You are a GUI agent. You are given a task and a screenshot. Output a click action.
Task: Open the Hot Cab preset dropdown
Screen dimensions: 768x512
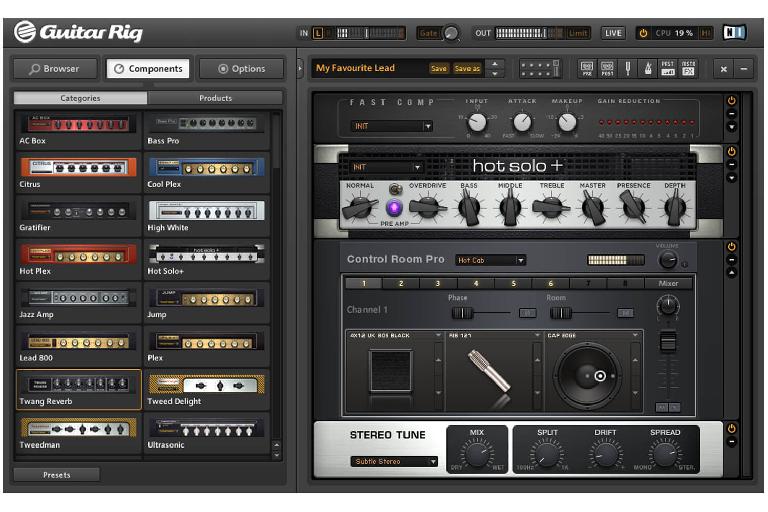tap(490, 260)
